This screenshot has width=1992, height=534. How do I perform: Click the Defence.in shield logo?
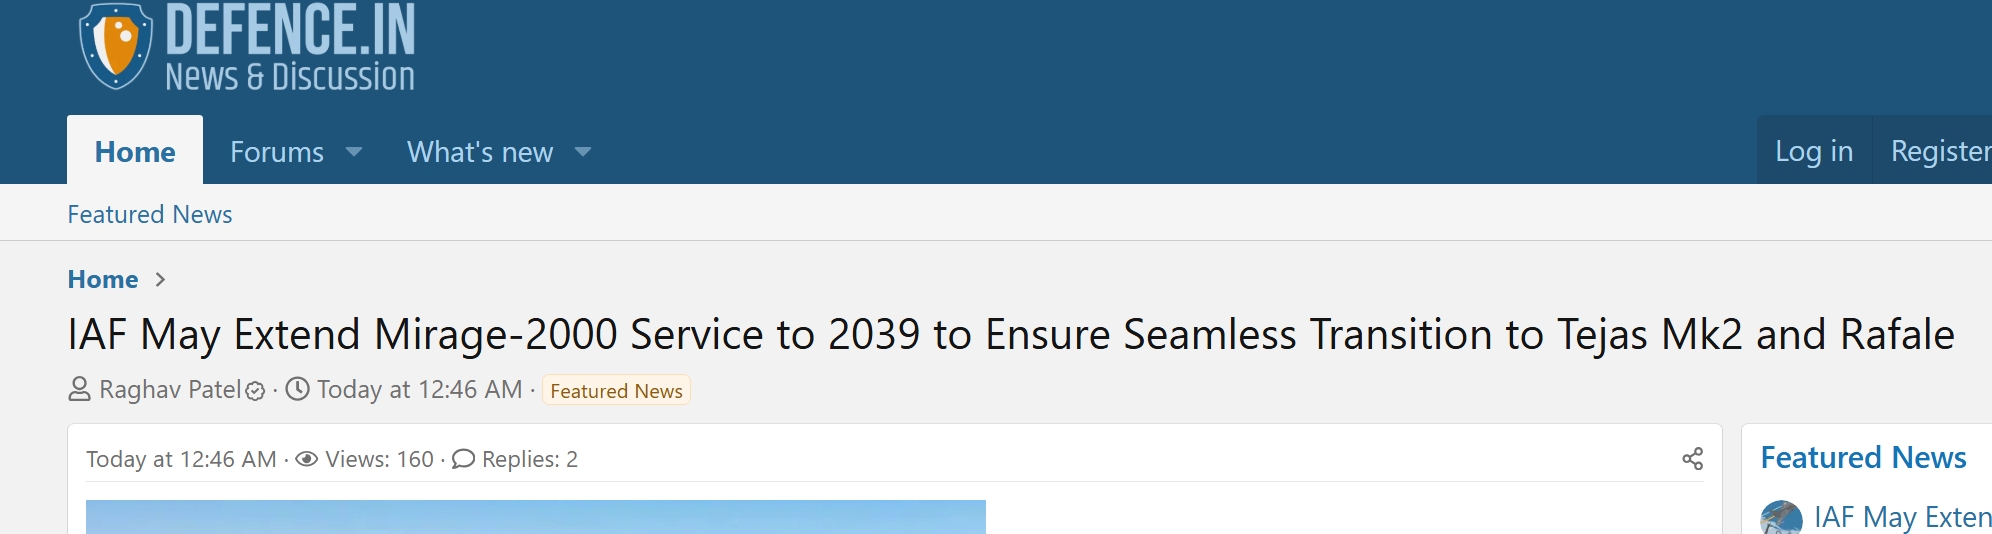pos(116,45)
